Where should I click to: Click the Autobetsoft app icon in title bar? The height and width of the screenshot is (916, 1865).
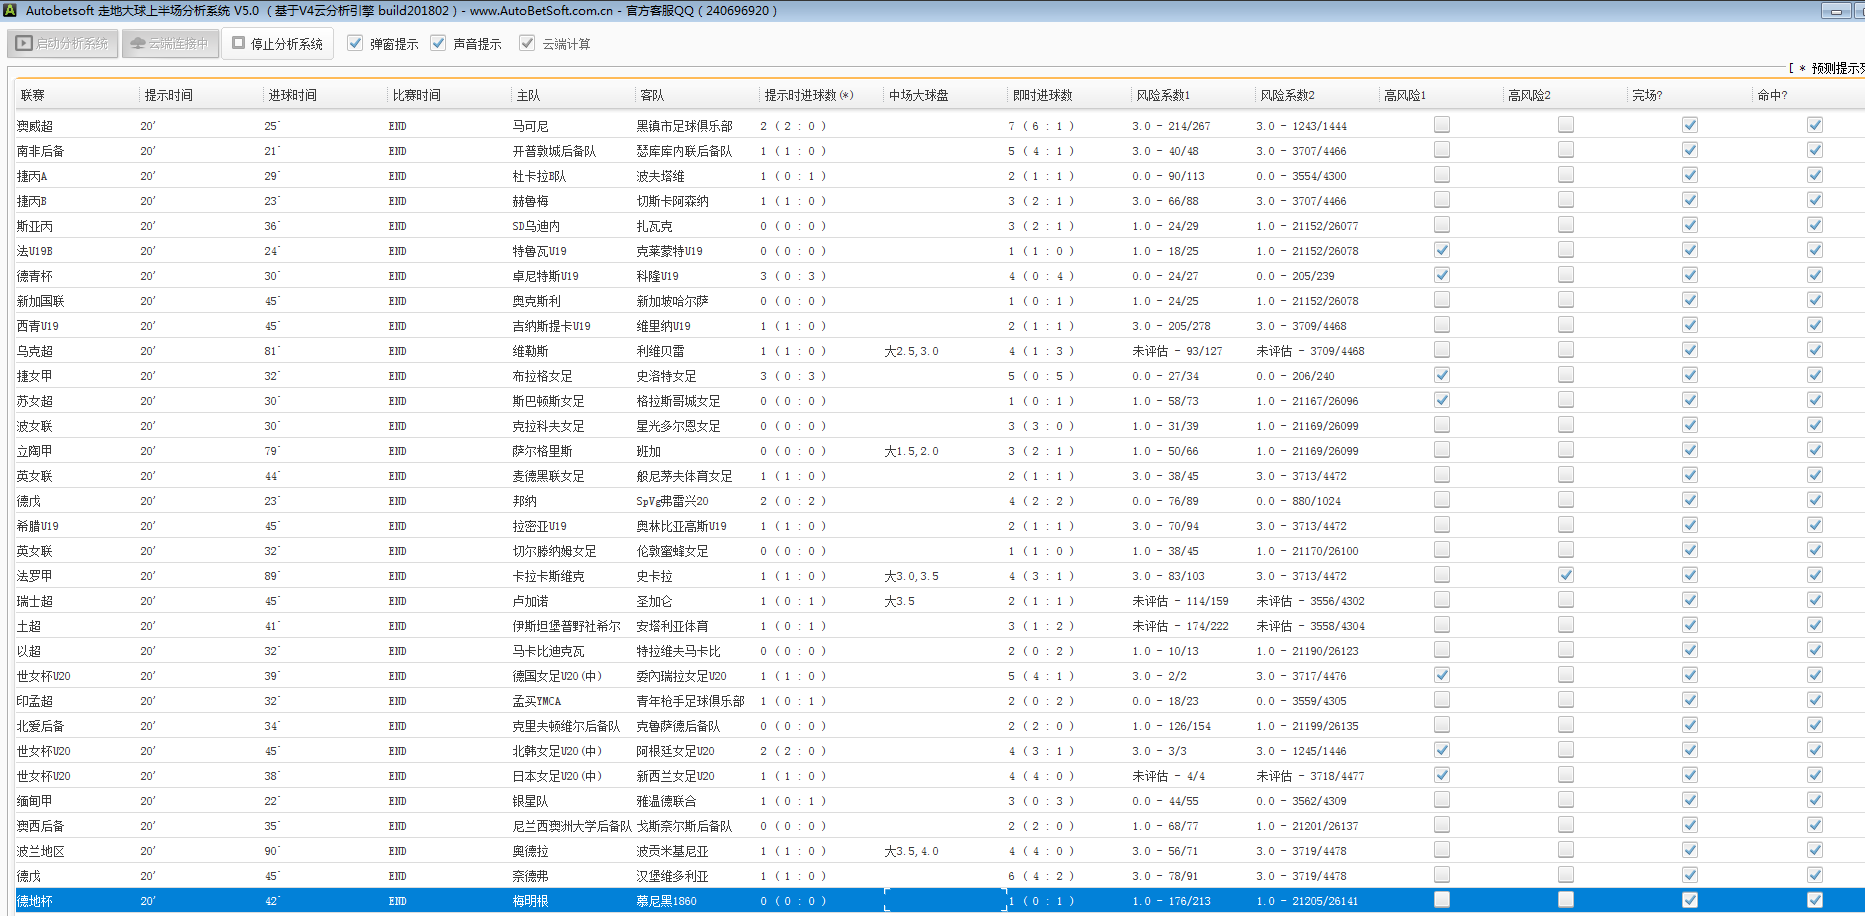point(10,11)
